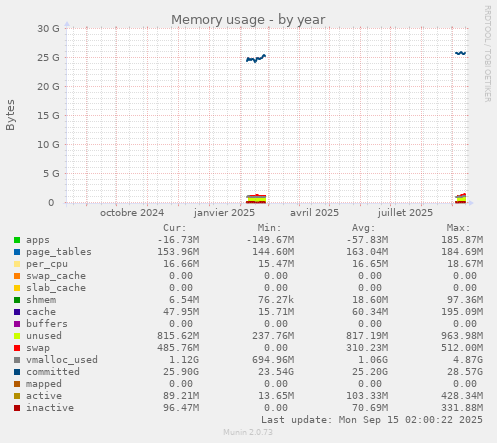Click the gray vmalloc_used legend swatch
Viewport: 497px width, 443px height.
coord(17,360)
